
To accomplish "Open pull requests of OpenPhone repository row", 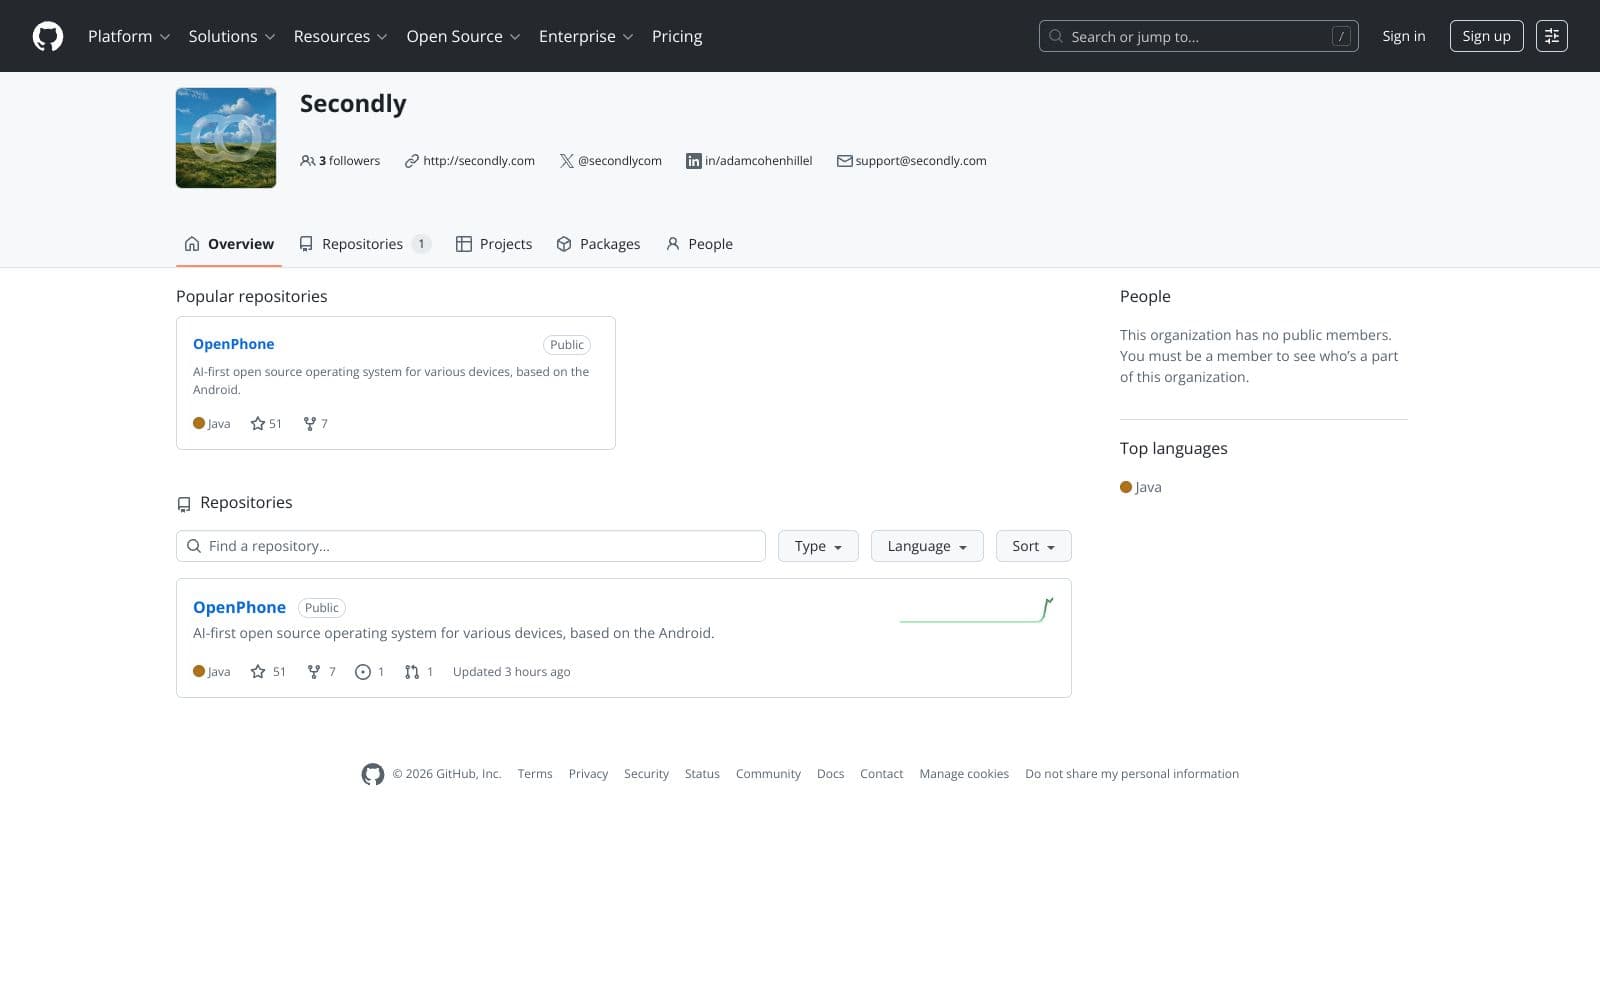I will click(419, 672).
